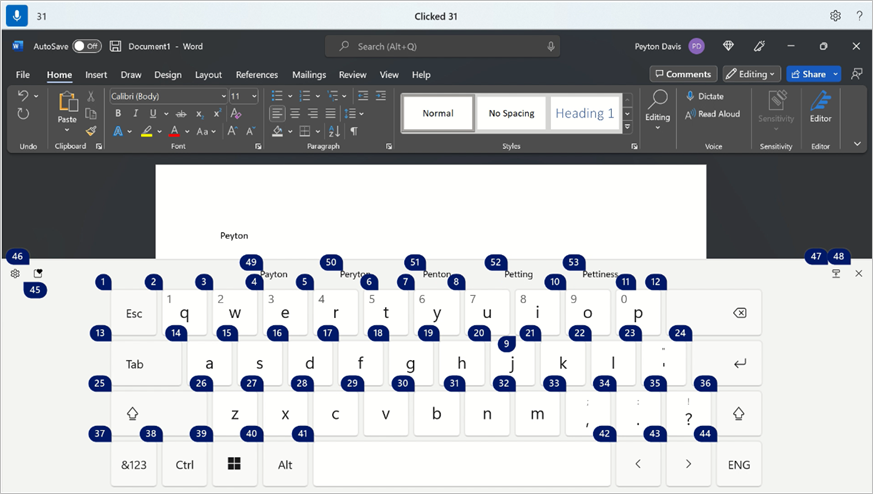Image resolution: width=873 pixels, height=494 pixels.
Task: Choose the 'Petting' text suggestion
Action: click(x=518, y=274)
